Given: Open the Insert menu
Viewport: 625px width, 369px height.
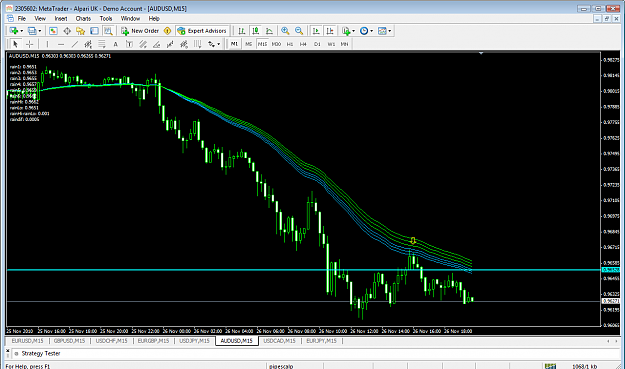Looking at the screenshot, I should (x=61, y=18).
